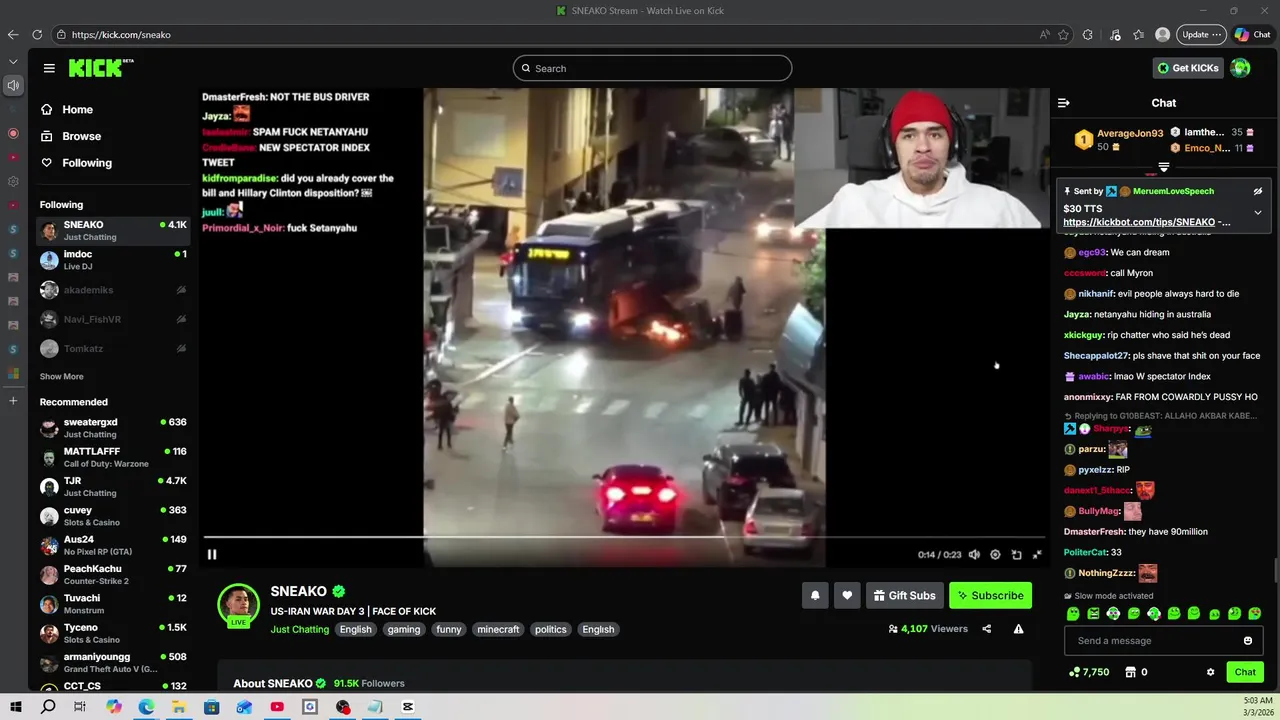This screenshot has width=1280, height=720.
Task: Open imdoc Live DJ channel
Action: coord(113,260)
